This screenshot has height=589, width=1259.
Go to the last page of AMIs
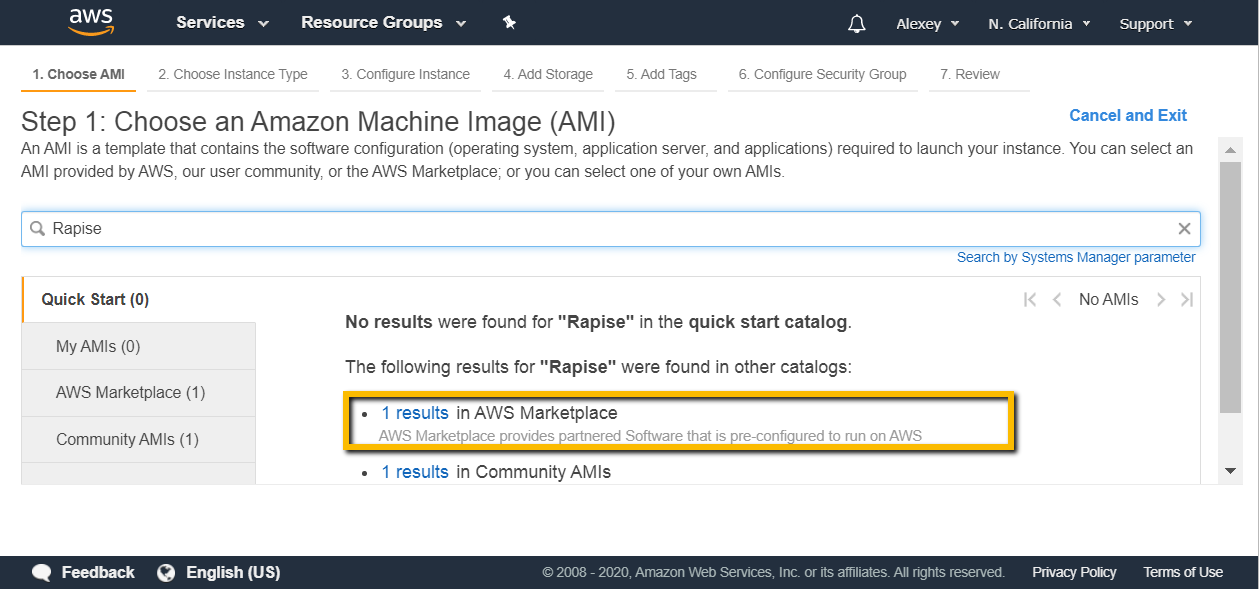pyautogui.click(x=1186, y=299)
